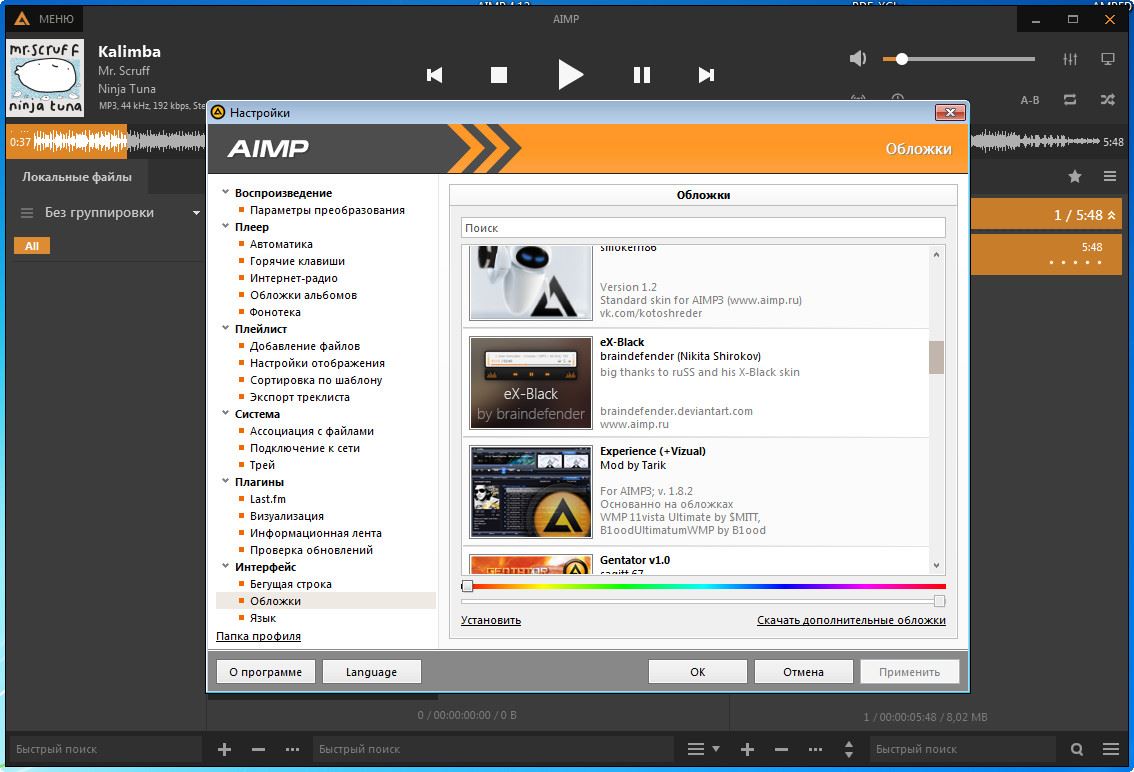This screenshot has height=772, width=1134.
Task: Close the Настройки settings dialog
Action: point(950,112)
